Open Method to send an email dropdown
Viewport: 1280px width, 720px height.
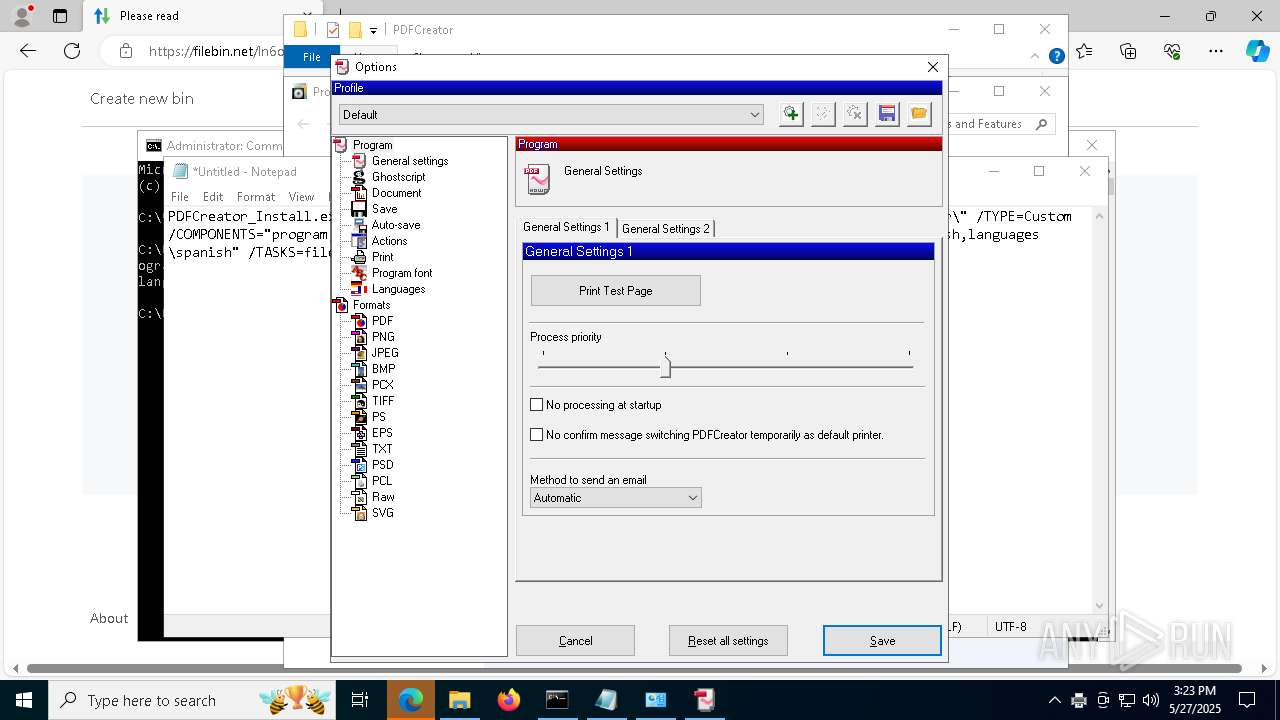click(616, 498)
